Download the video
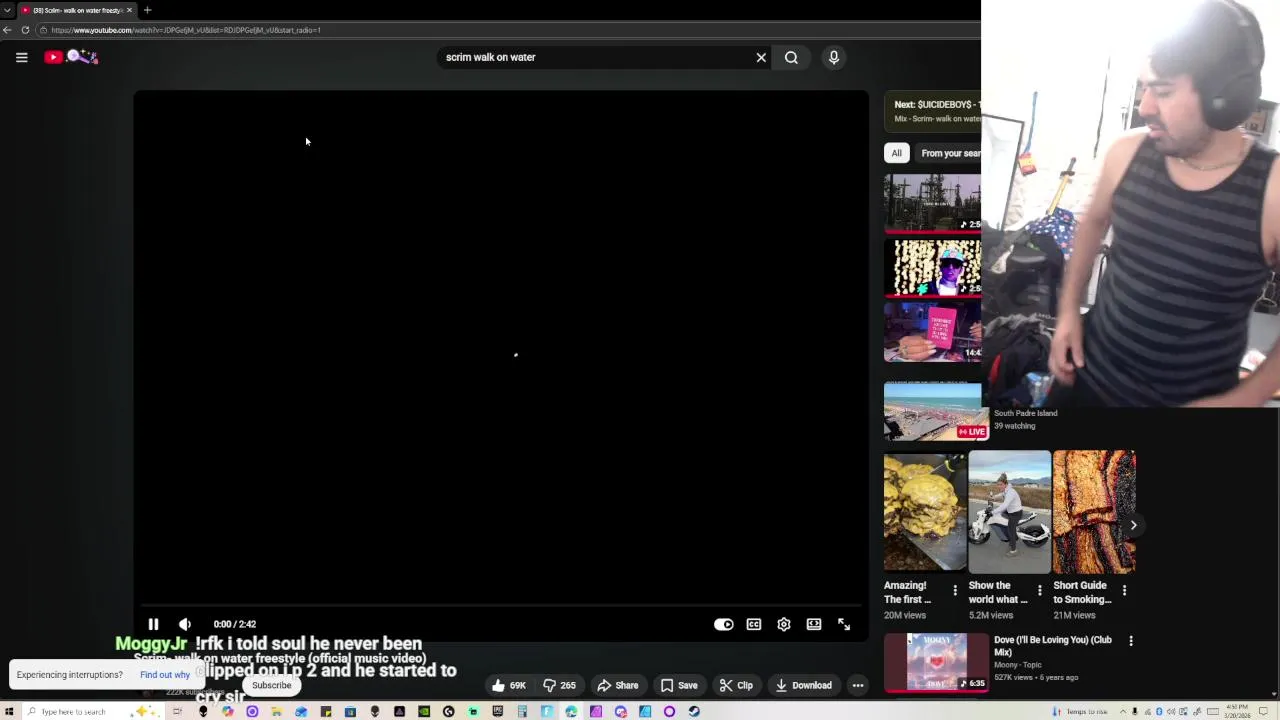The width and height of the screenshot is (1280, 720). pos(804,685)
